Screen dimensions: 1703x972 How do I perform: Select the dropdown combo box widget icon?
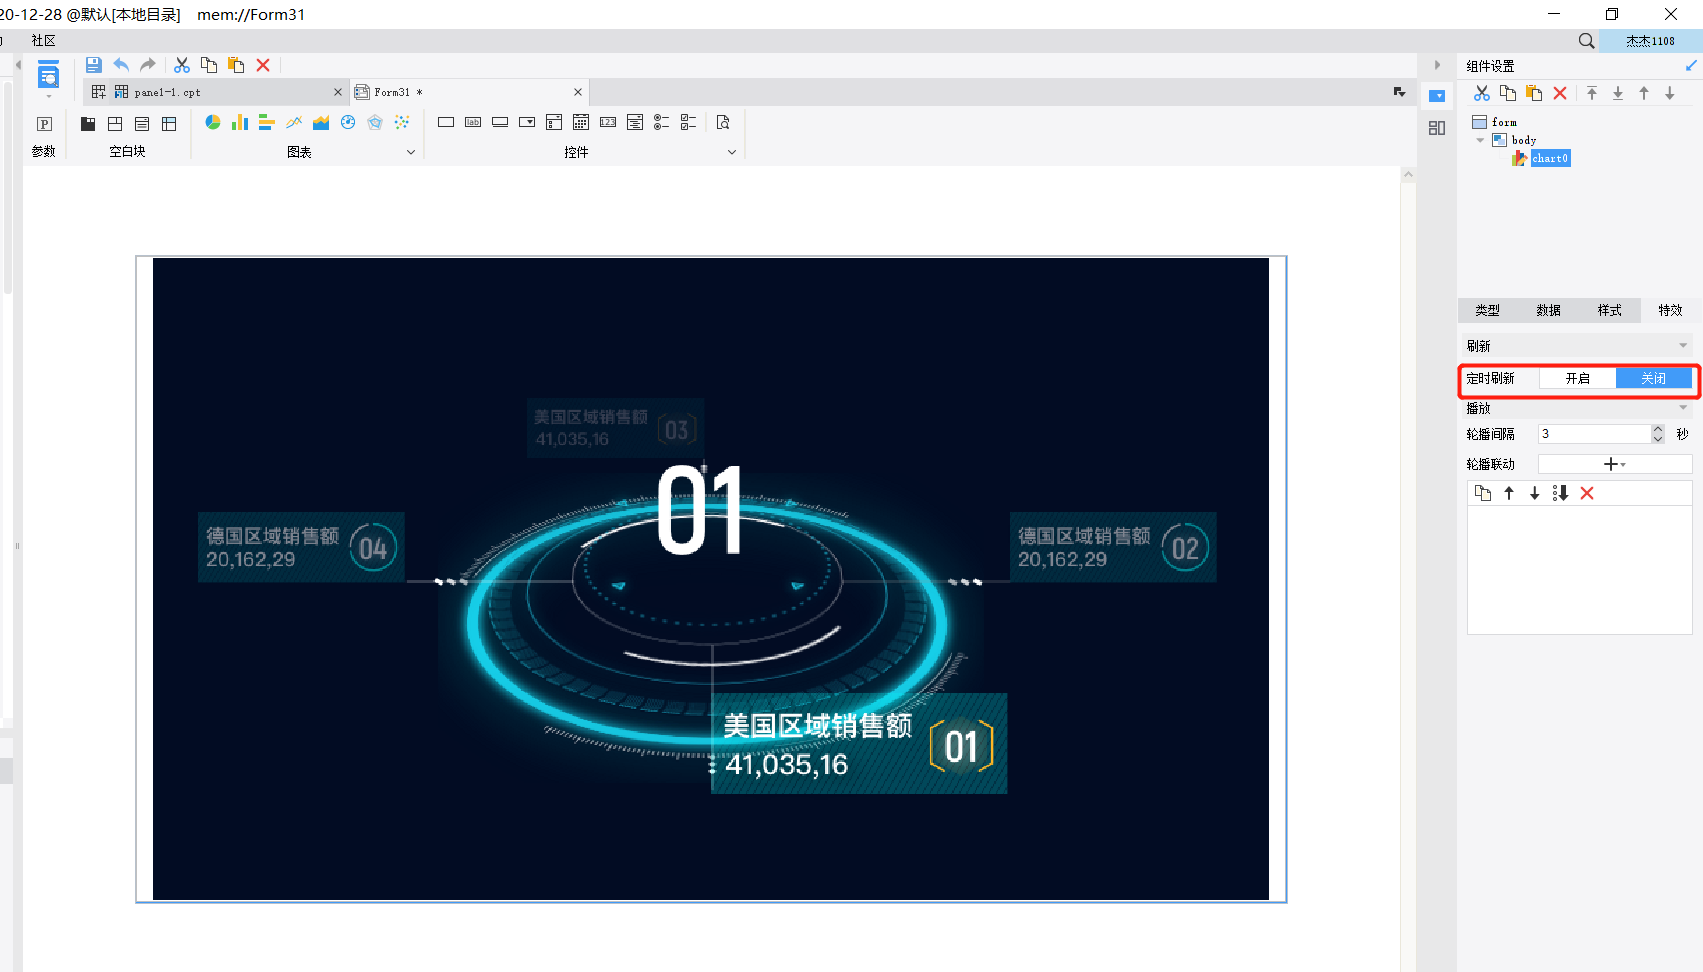pyautogui.click(x=527, y=122)
